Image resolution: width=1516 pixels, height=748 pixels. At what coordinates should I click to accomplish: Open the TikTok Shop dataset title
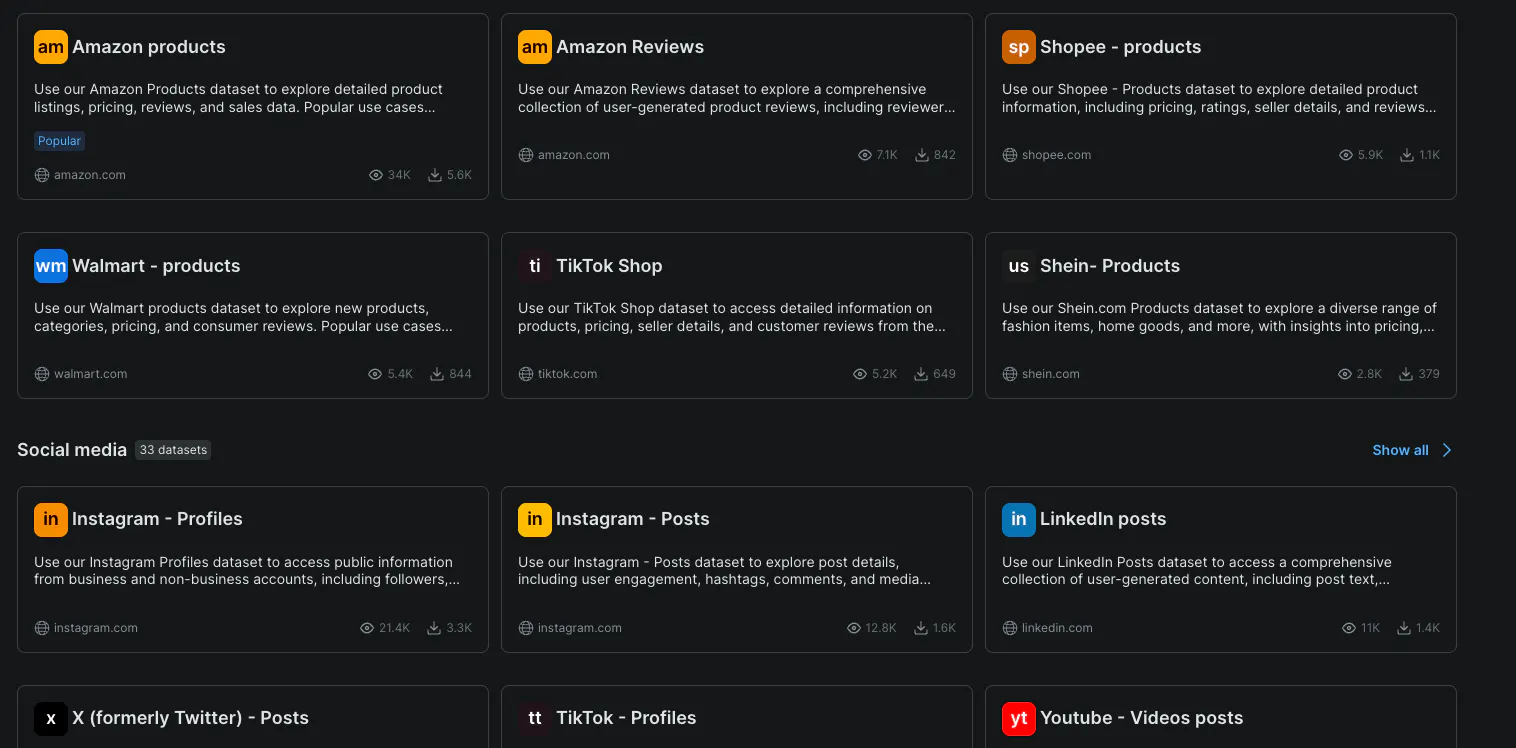click(609, 266)
